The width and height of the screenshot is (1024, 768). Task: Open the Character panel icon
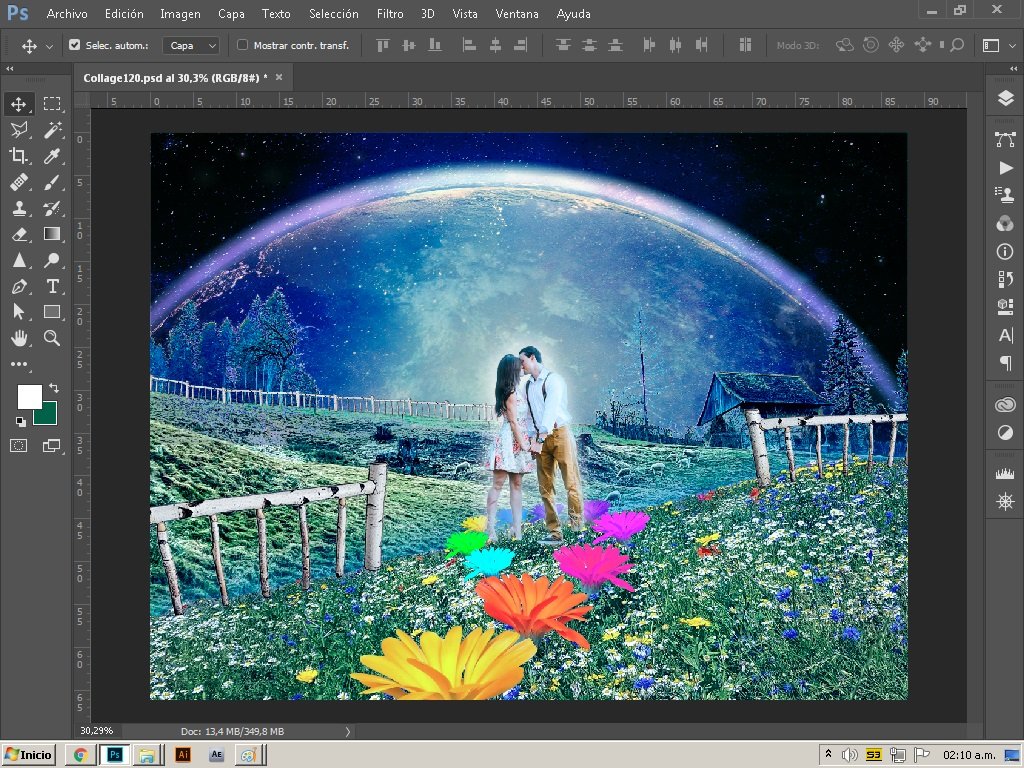click(x=1005, y=335)
